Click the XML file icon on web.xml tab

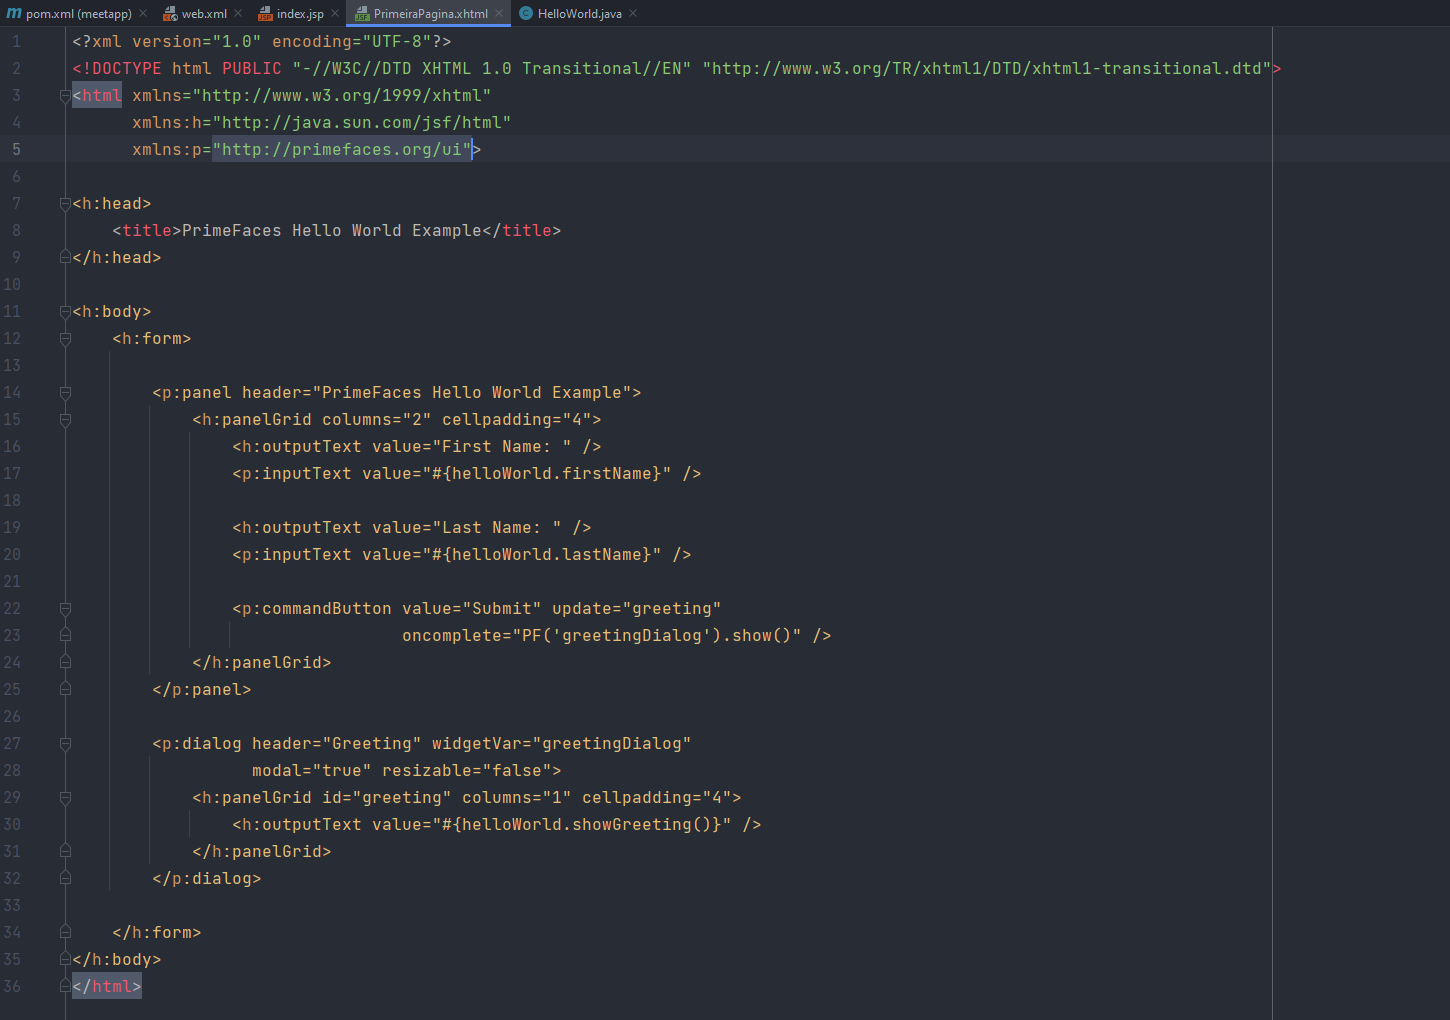click(170, 14)
